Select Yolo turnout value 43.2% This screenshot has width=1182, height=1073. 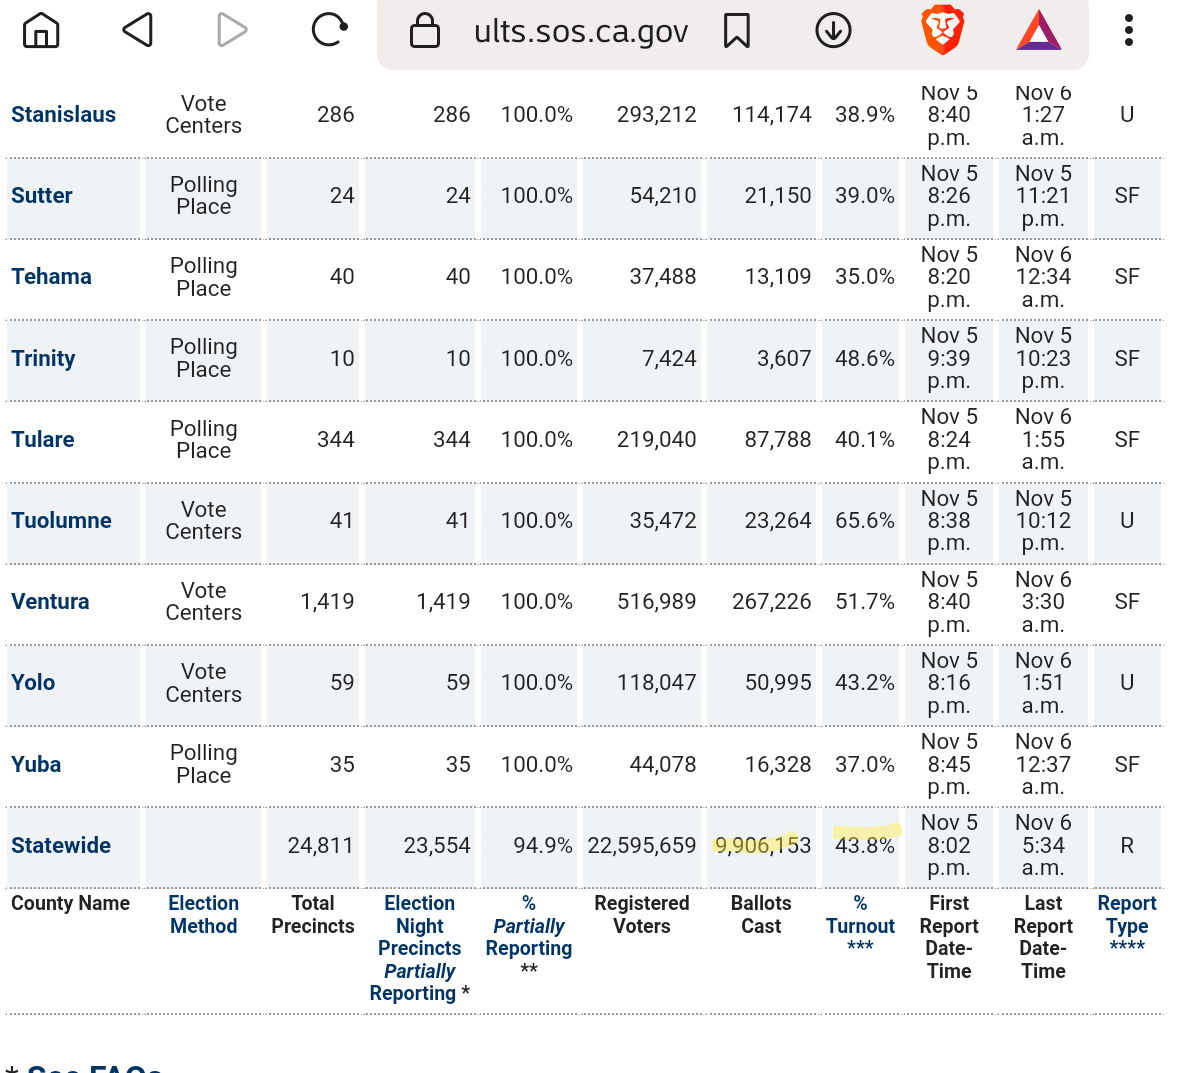click(865, 682)
